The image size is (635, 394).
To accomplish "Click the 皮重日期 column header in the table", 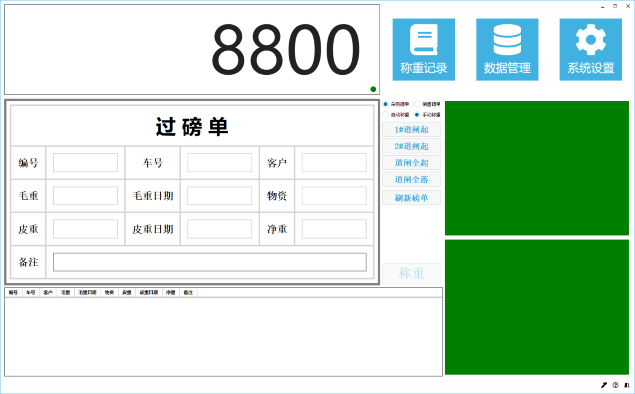I will (x=149, y=292).
